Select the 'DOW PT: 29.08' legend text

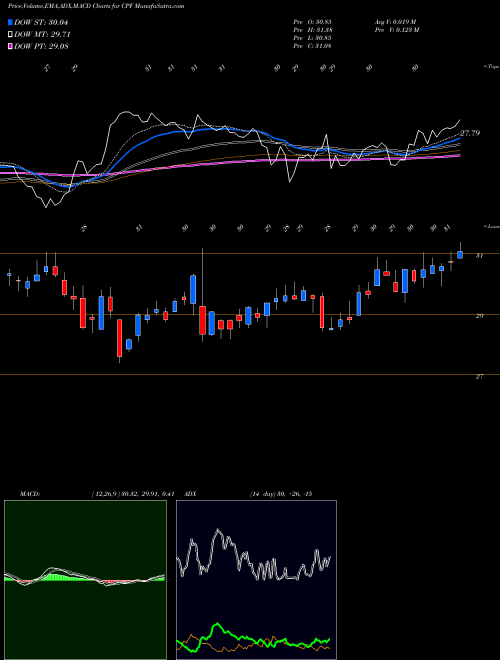41,46
